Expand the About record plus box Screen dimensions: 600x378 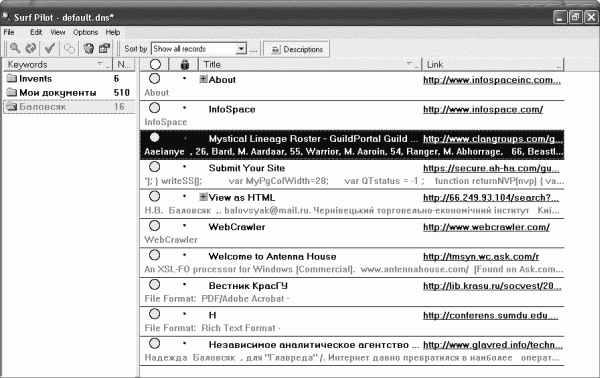(x=204, y=79)
